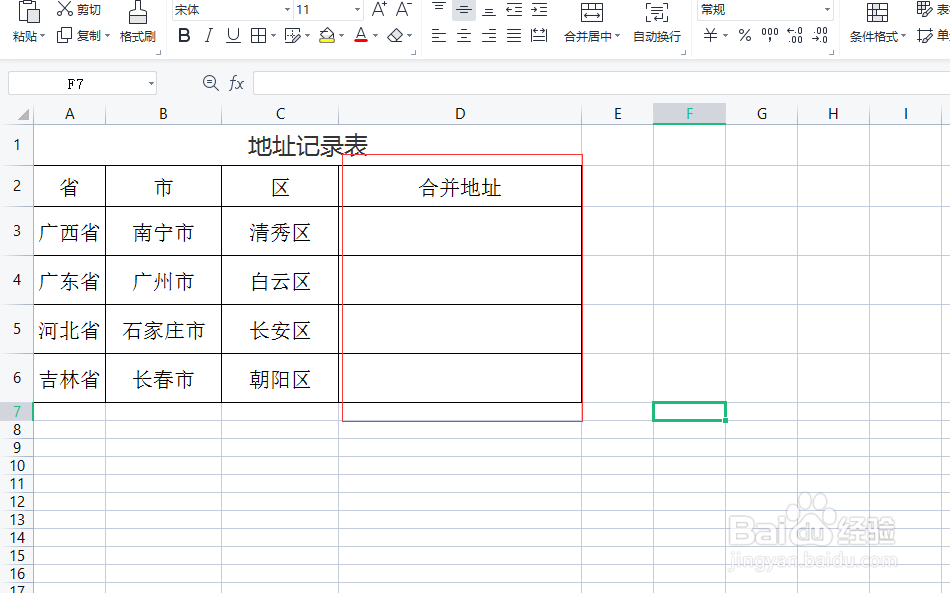The width and height of the screenshot is (950, 593).
Task: Click the cell containing 石家庄市
Action: click(x=164, y=330)
